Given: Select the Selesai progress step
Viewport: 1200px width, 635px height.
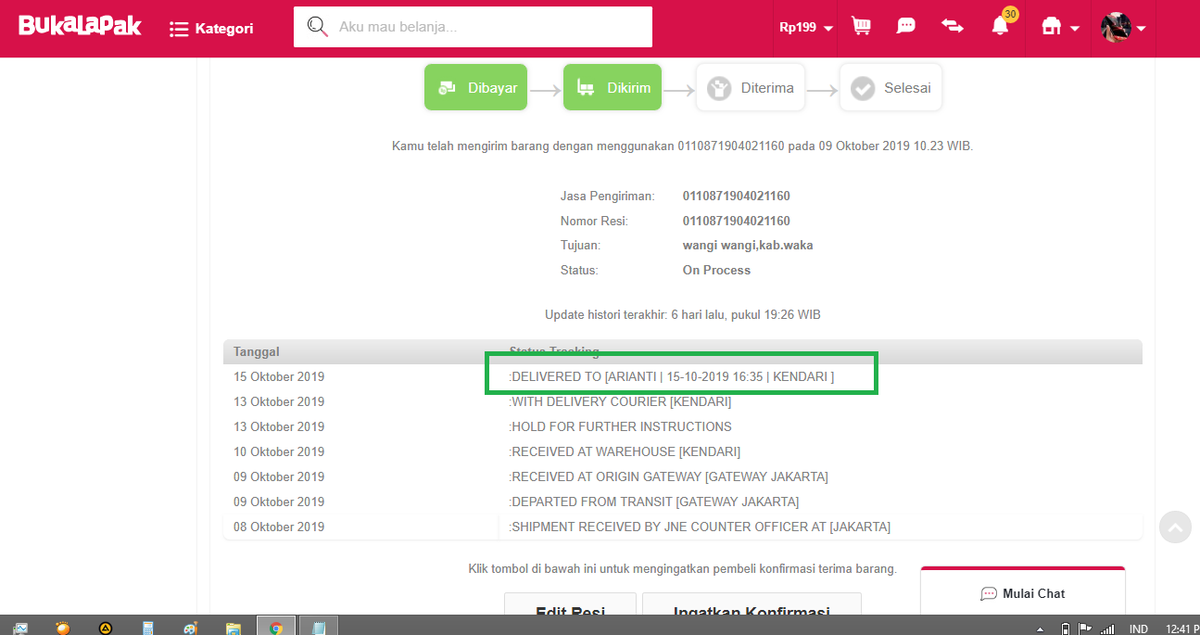Looking at the screenshot, I should coord(891,88).
